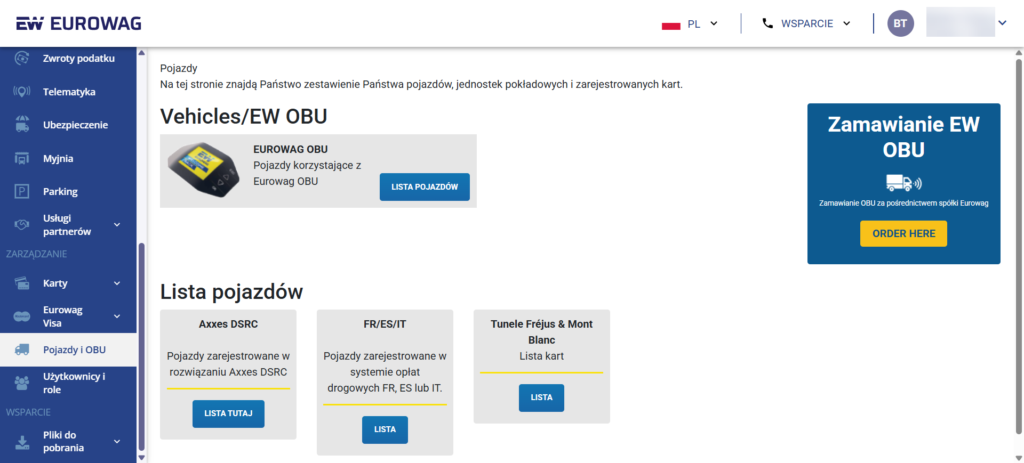Click the EUROWAG OBU bold label

click(291, 150)
